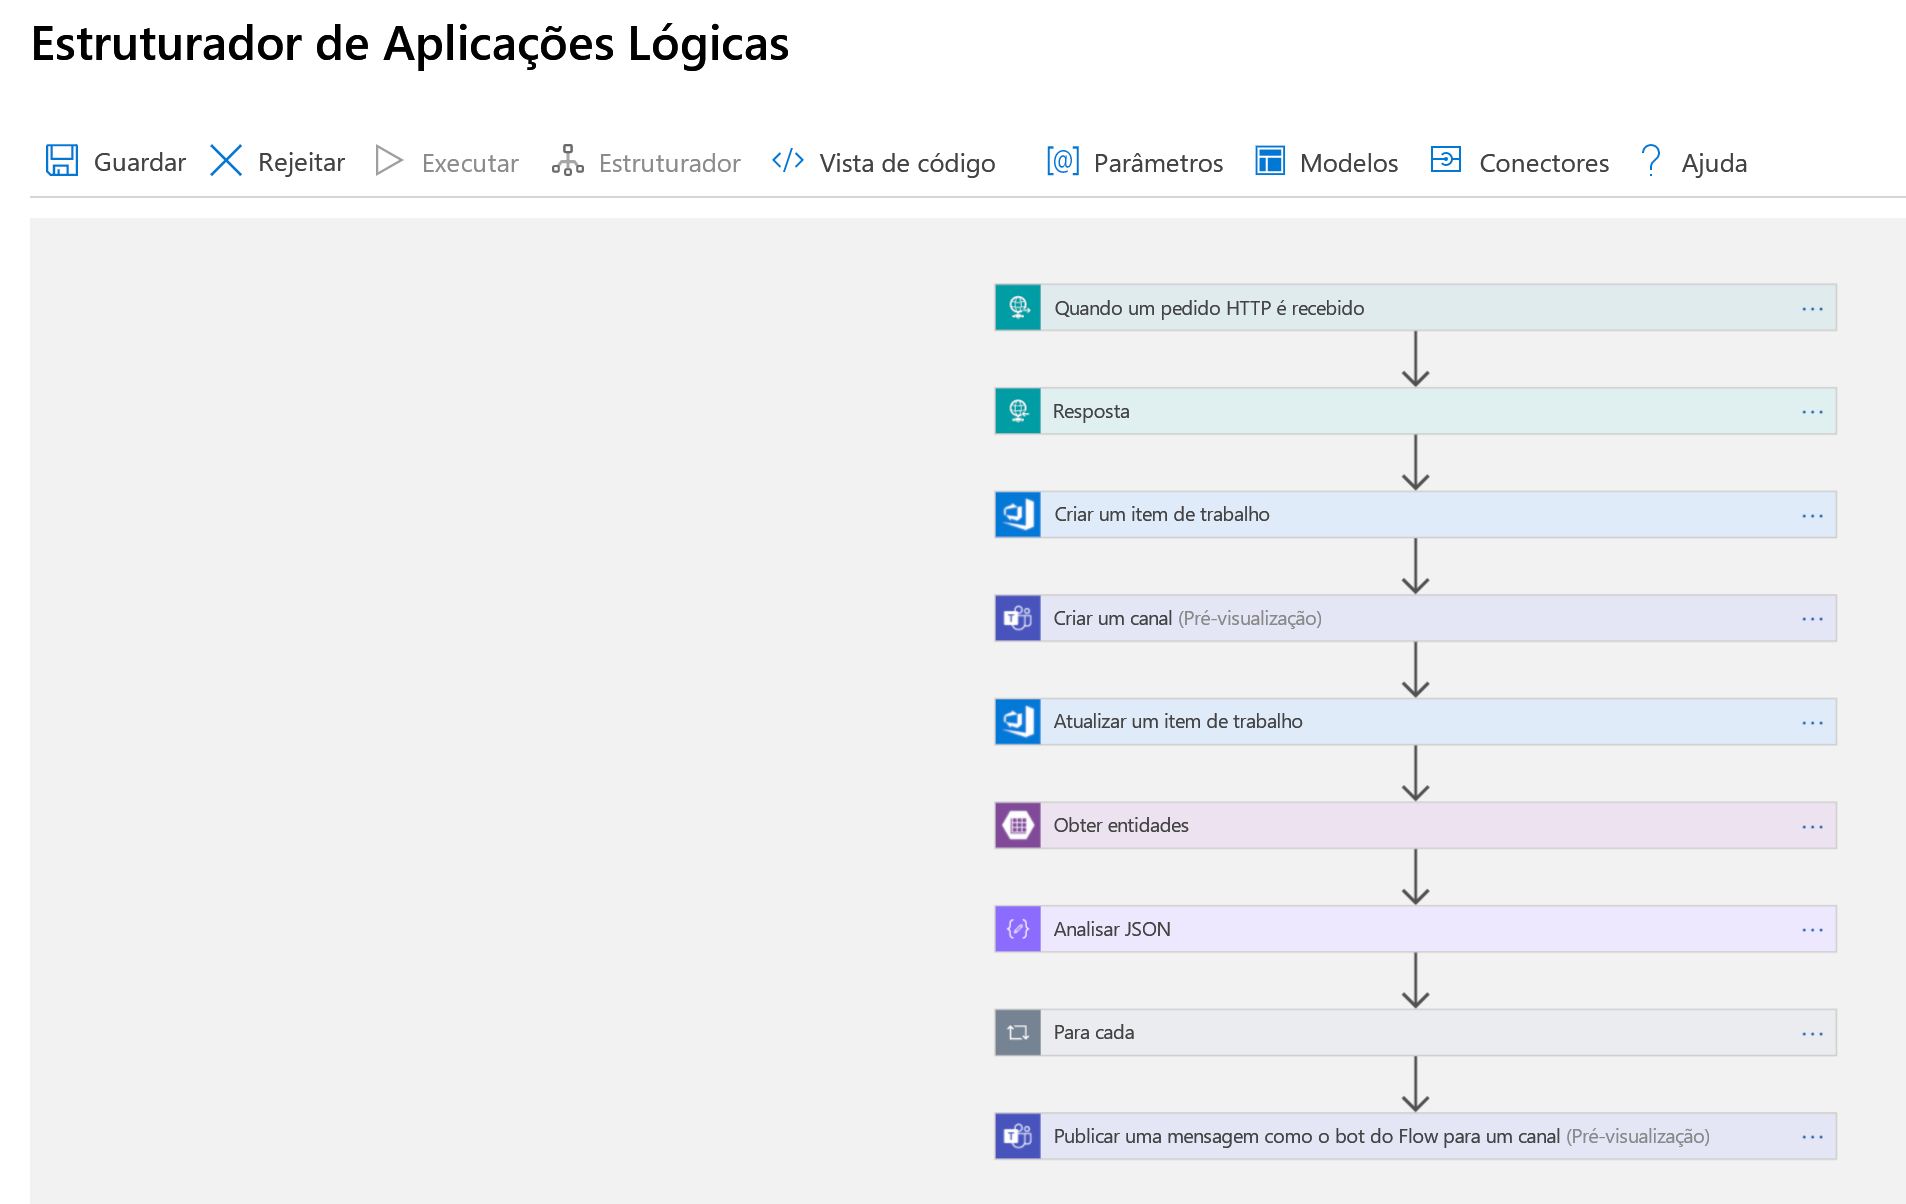Screen dimensions: 1906x1204
Task: Open ellipsis menu for Publicar uma mensagem step
Action: 1812,1137
